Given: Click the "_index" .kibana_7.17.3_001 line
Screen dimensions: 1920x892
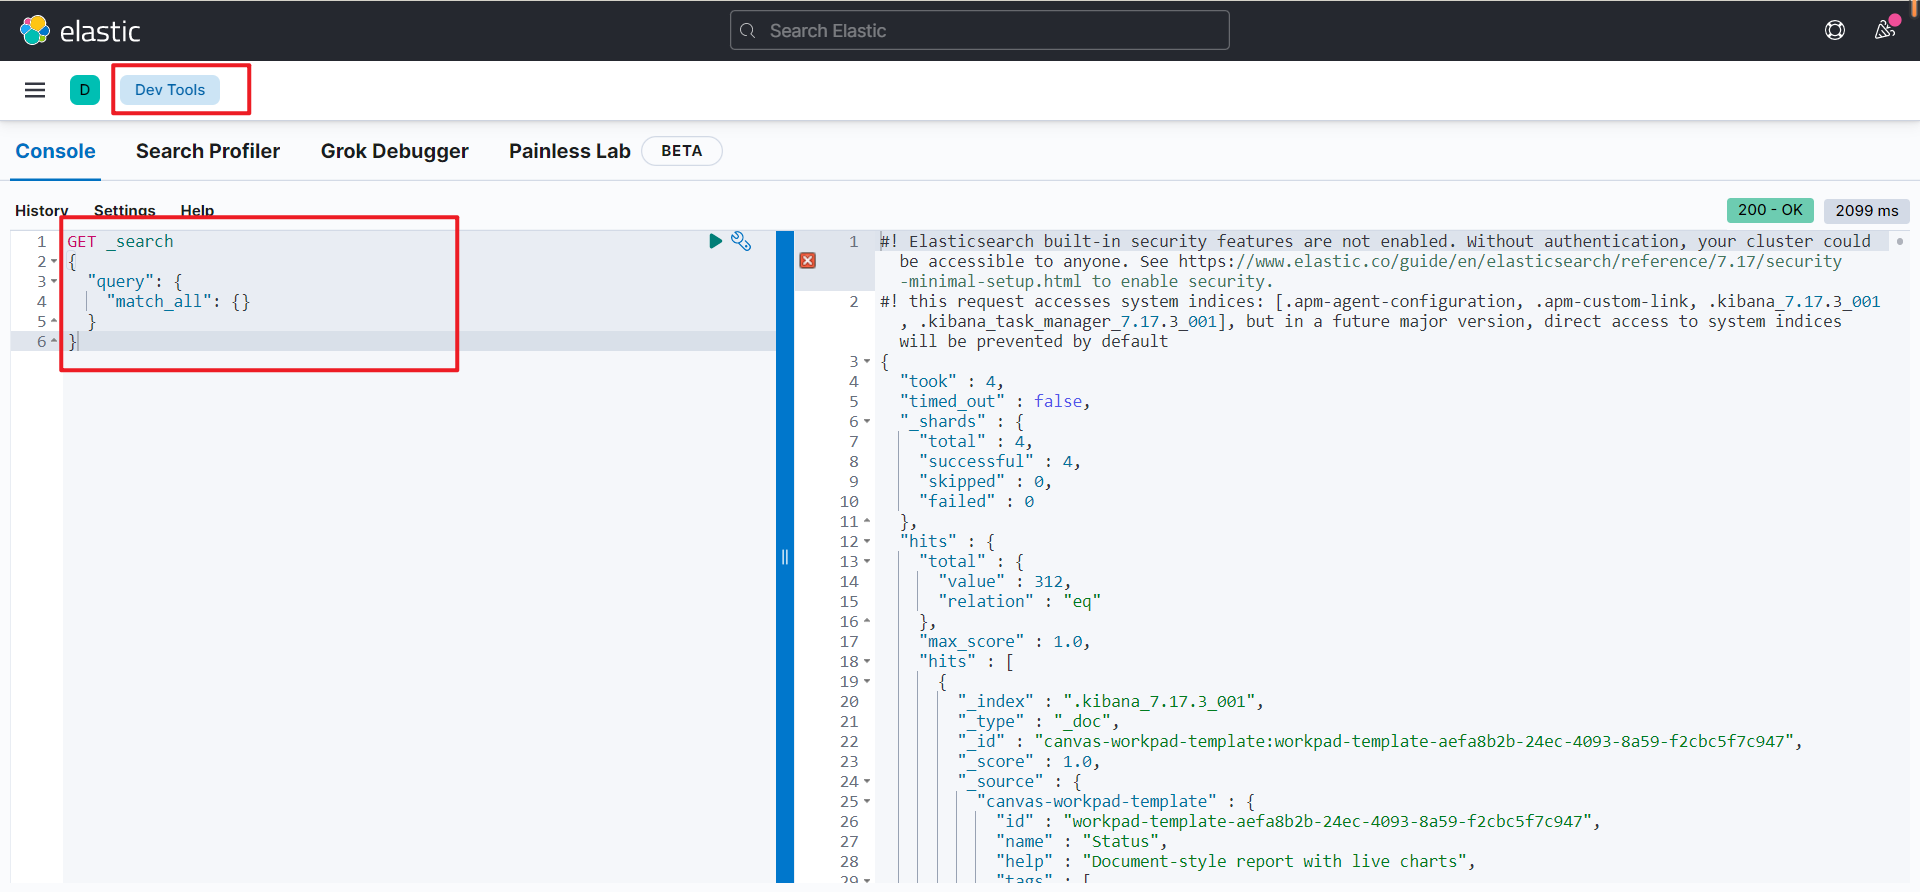Looking at the screenshot, I should [x=1110, y=701].
